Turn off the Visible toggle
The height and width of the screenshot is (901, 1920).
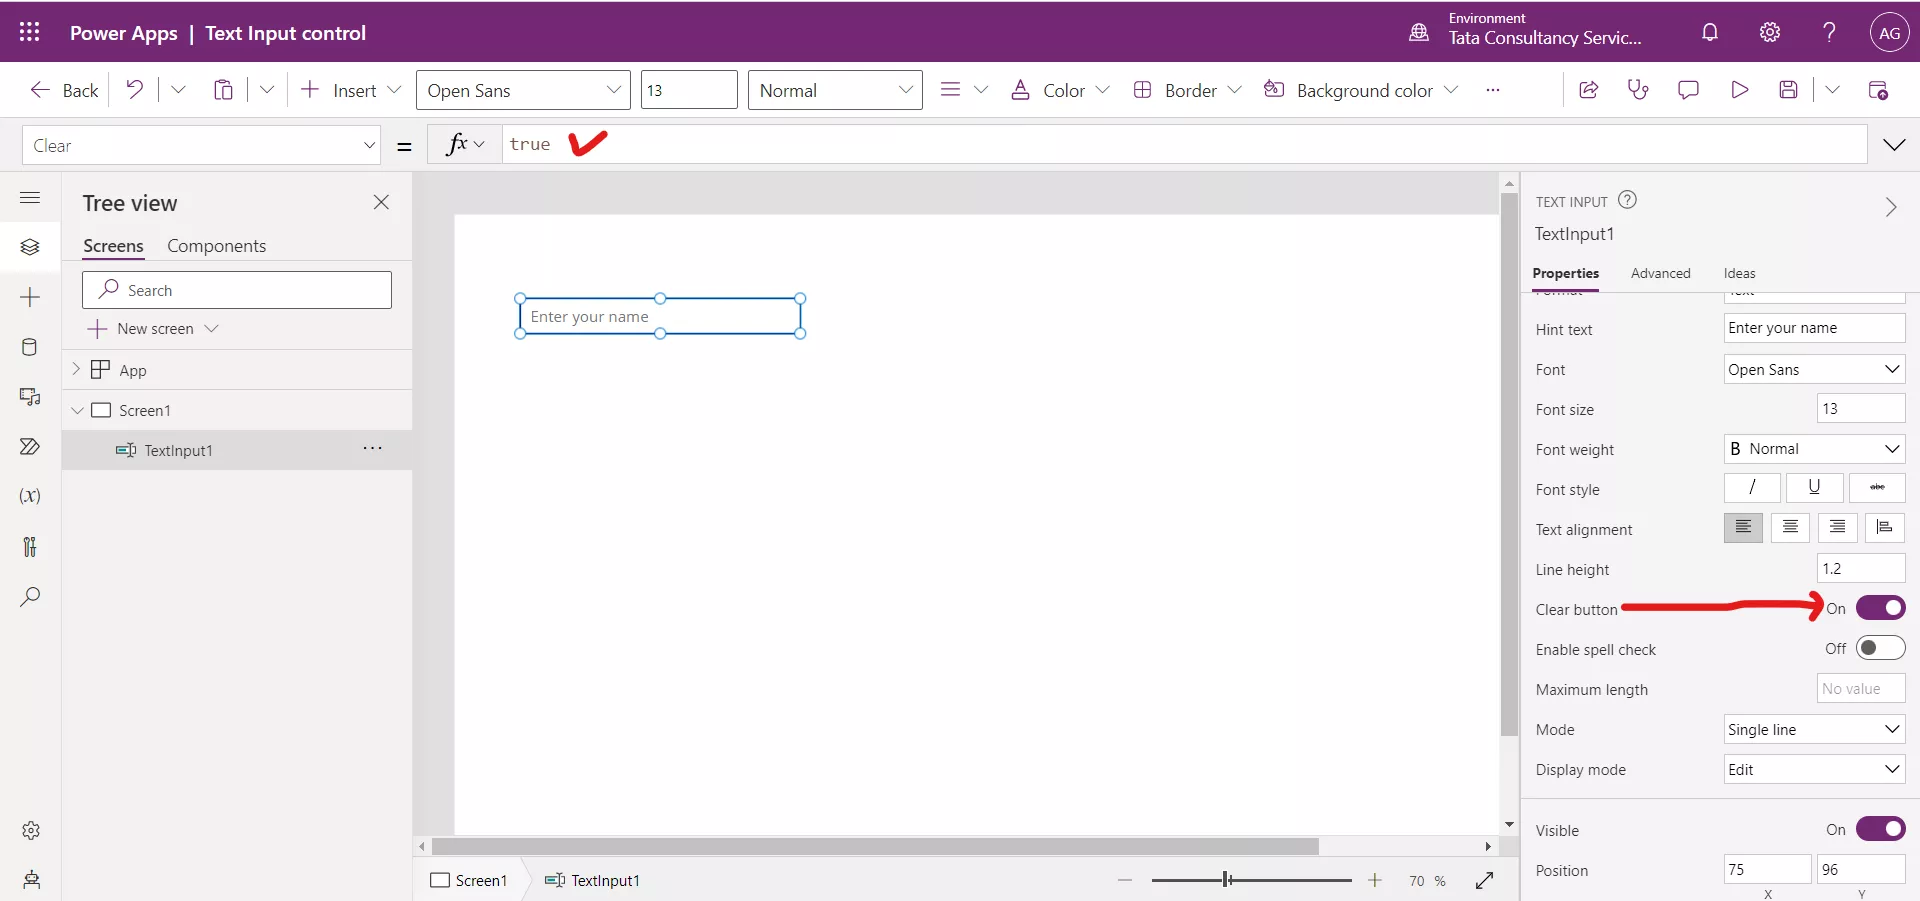coord(1880,829)
